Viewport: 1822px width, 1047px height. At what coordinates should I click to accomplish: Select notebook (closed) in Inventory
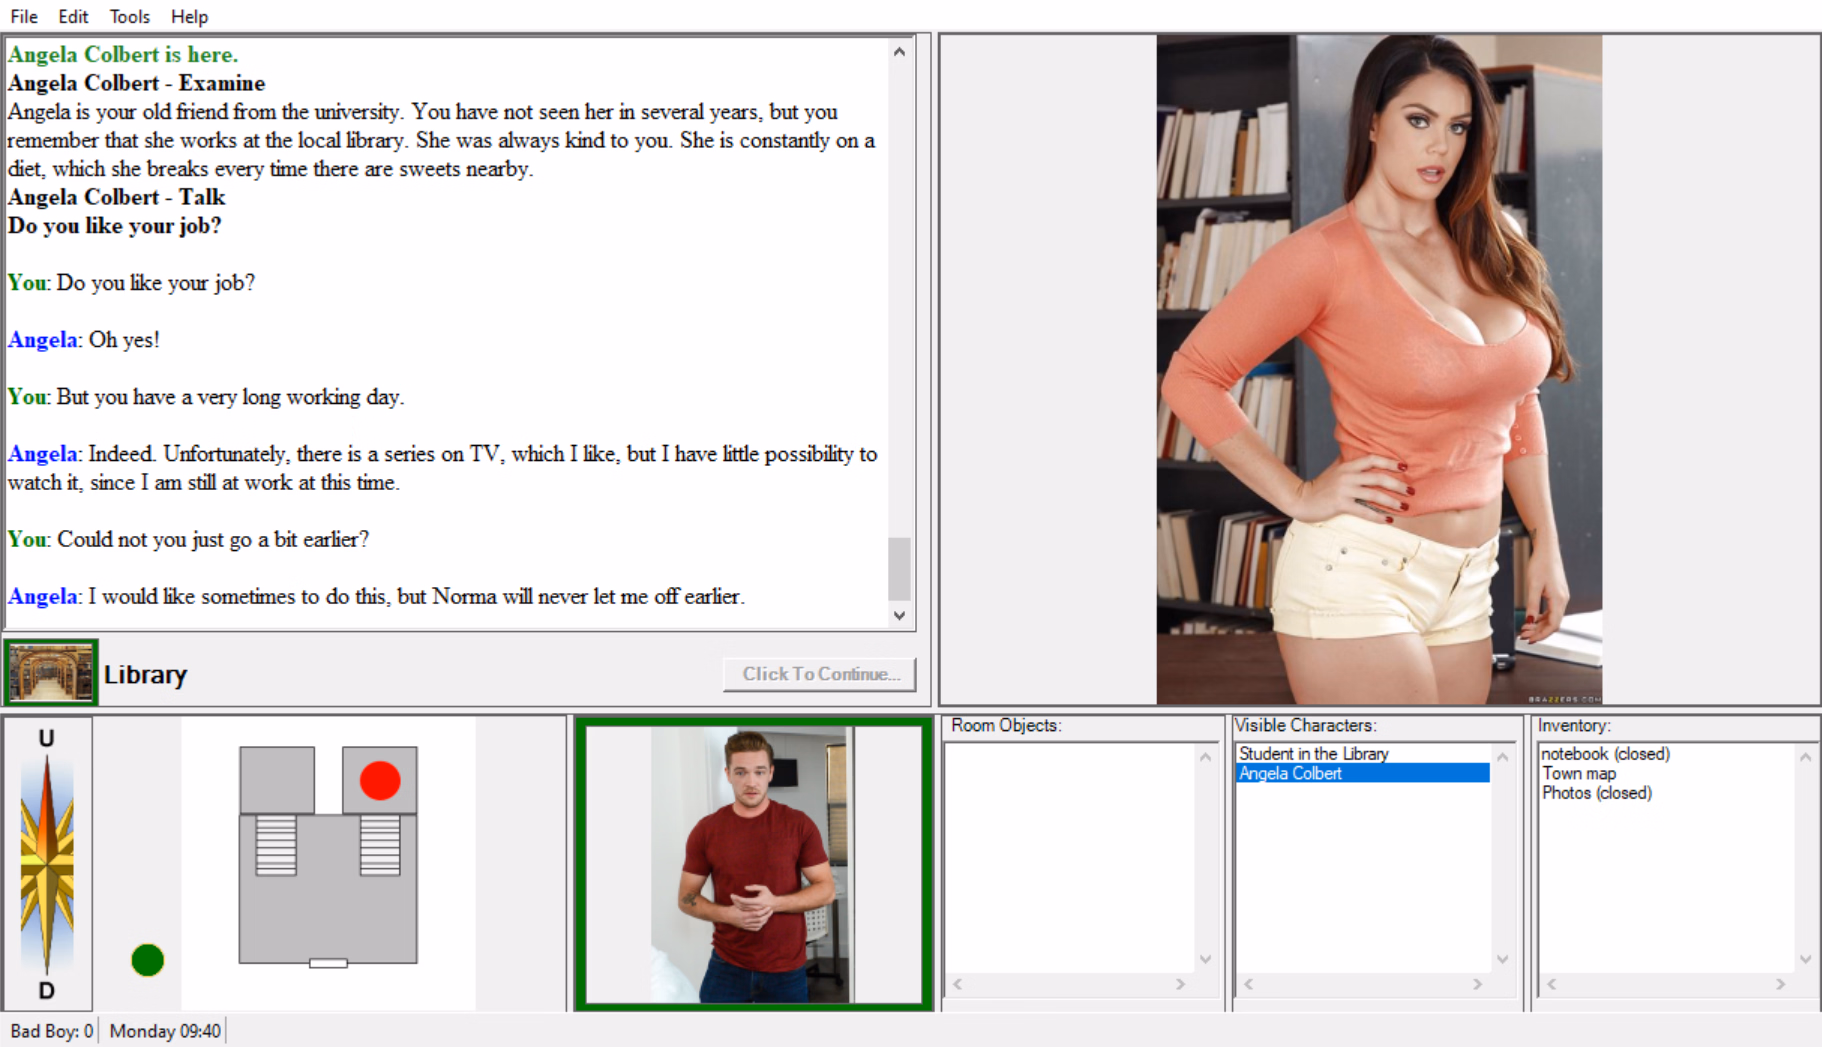1605,754
